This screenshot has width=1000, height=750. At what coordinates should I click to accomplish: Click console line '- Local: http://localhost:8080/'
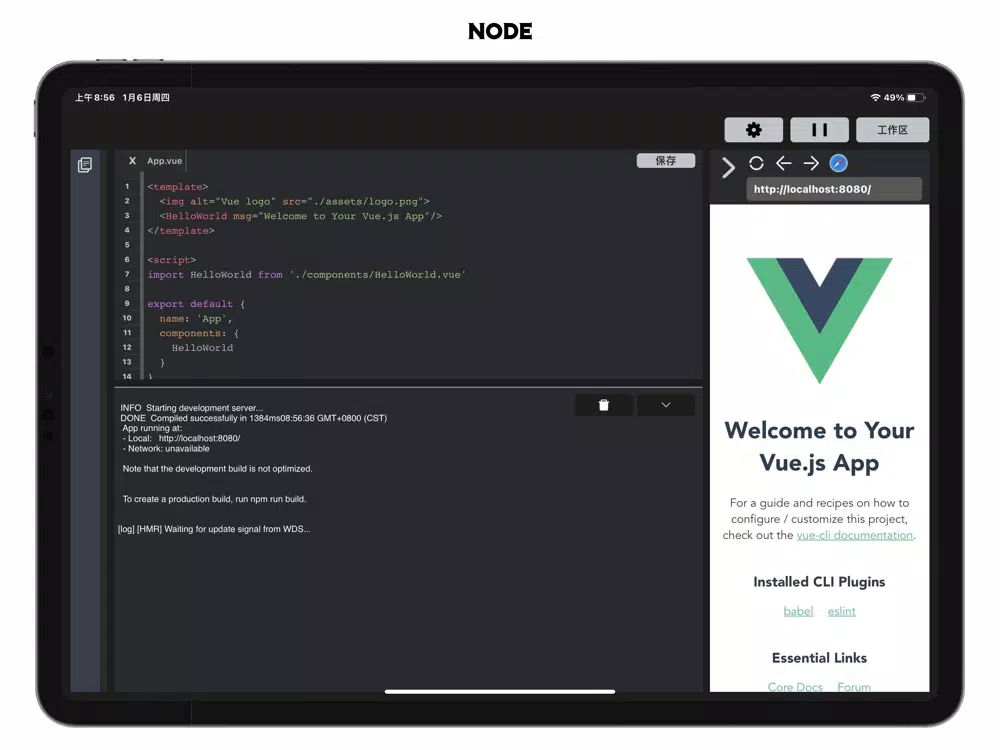click(x=181, y=438)
